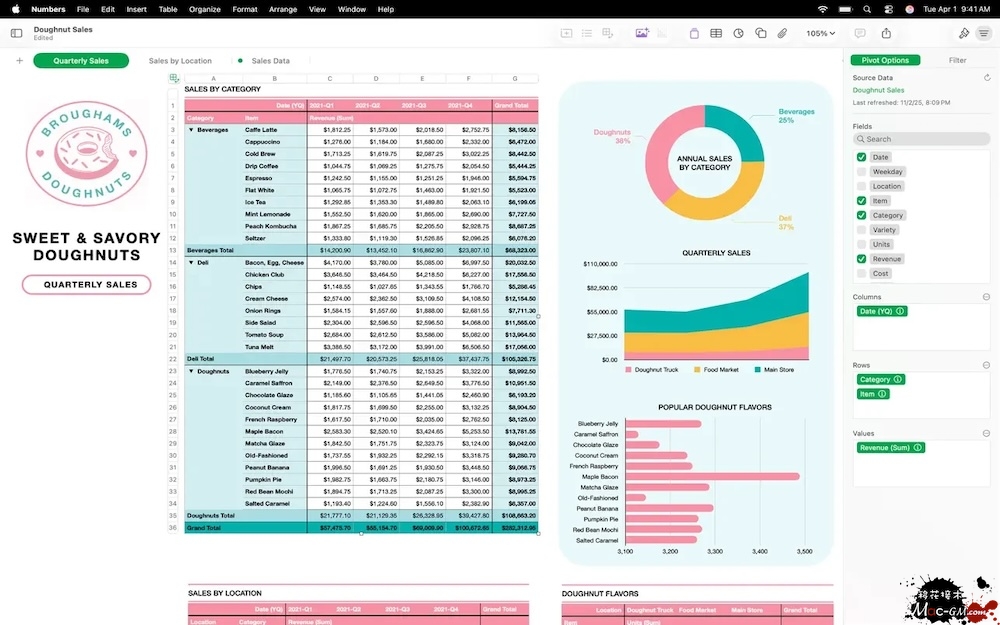The height and width of the screenshot is (625, 1000).
Task: Uncheck the Revenue field checkbox
Action: [862, 259]
